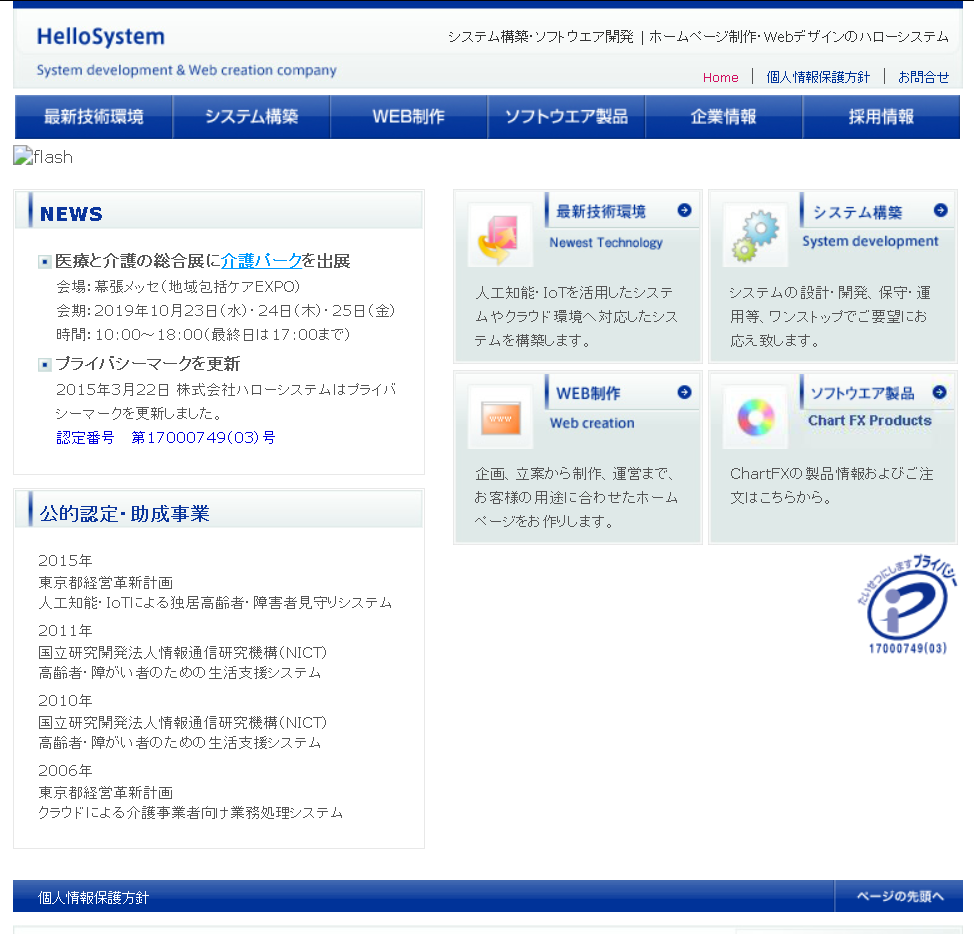Click the arrow beside WEB制作 card title
The width and height of the screenshot is (974, 934).
(x=684, y=392)
